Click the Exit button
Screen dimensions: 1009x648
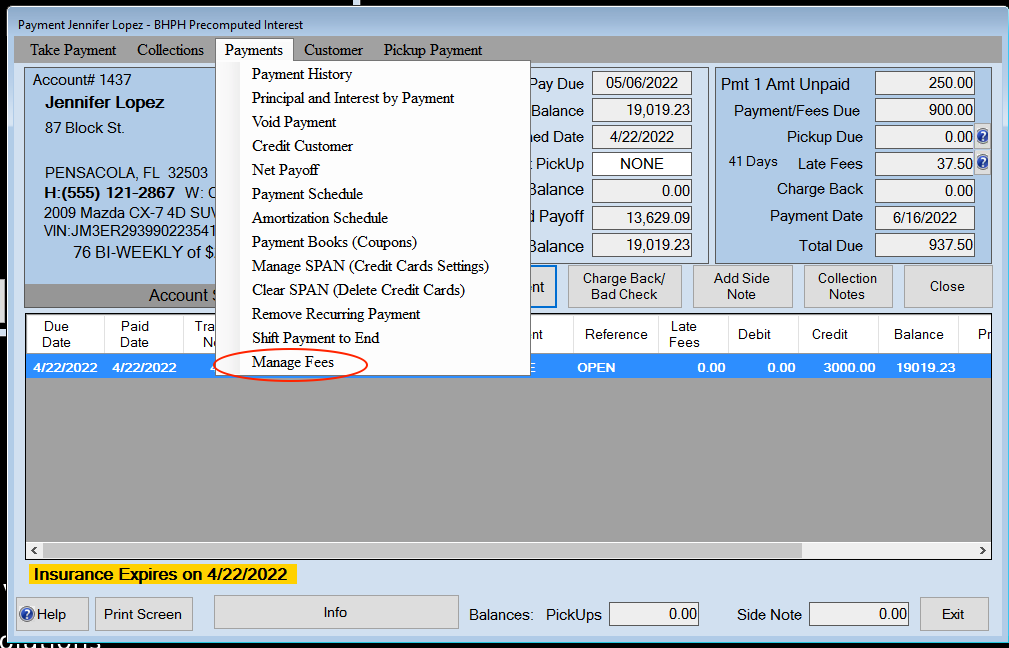point(953,614)
